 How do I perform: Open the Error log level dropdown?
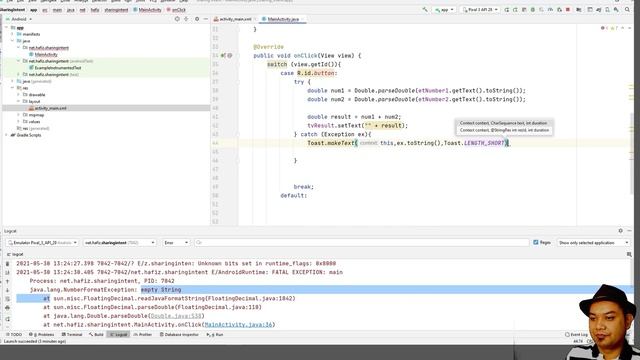click(x=176, y=242)
